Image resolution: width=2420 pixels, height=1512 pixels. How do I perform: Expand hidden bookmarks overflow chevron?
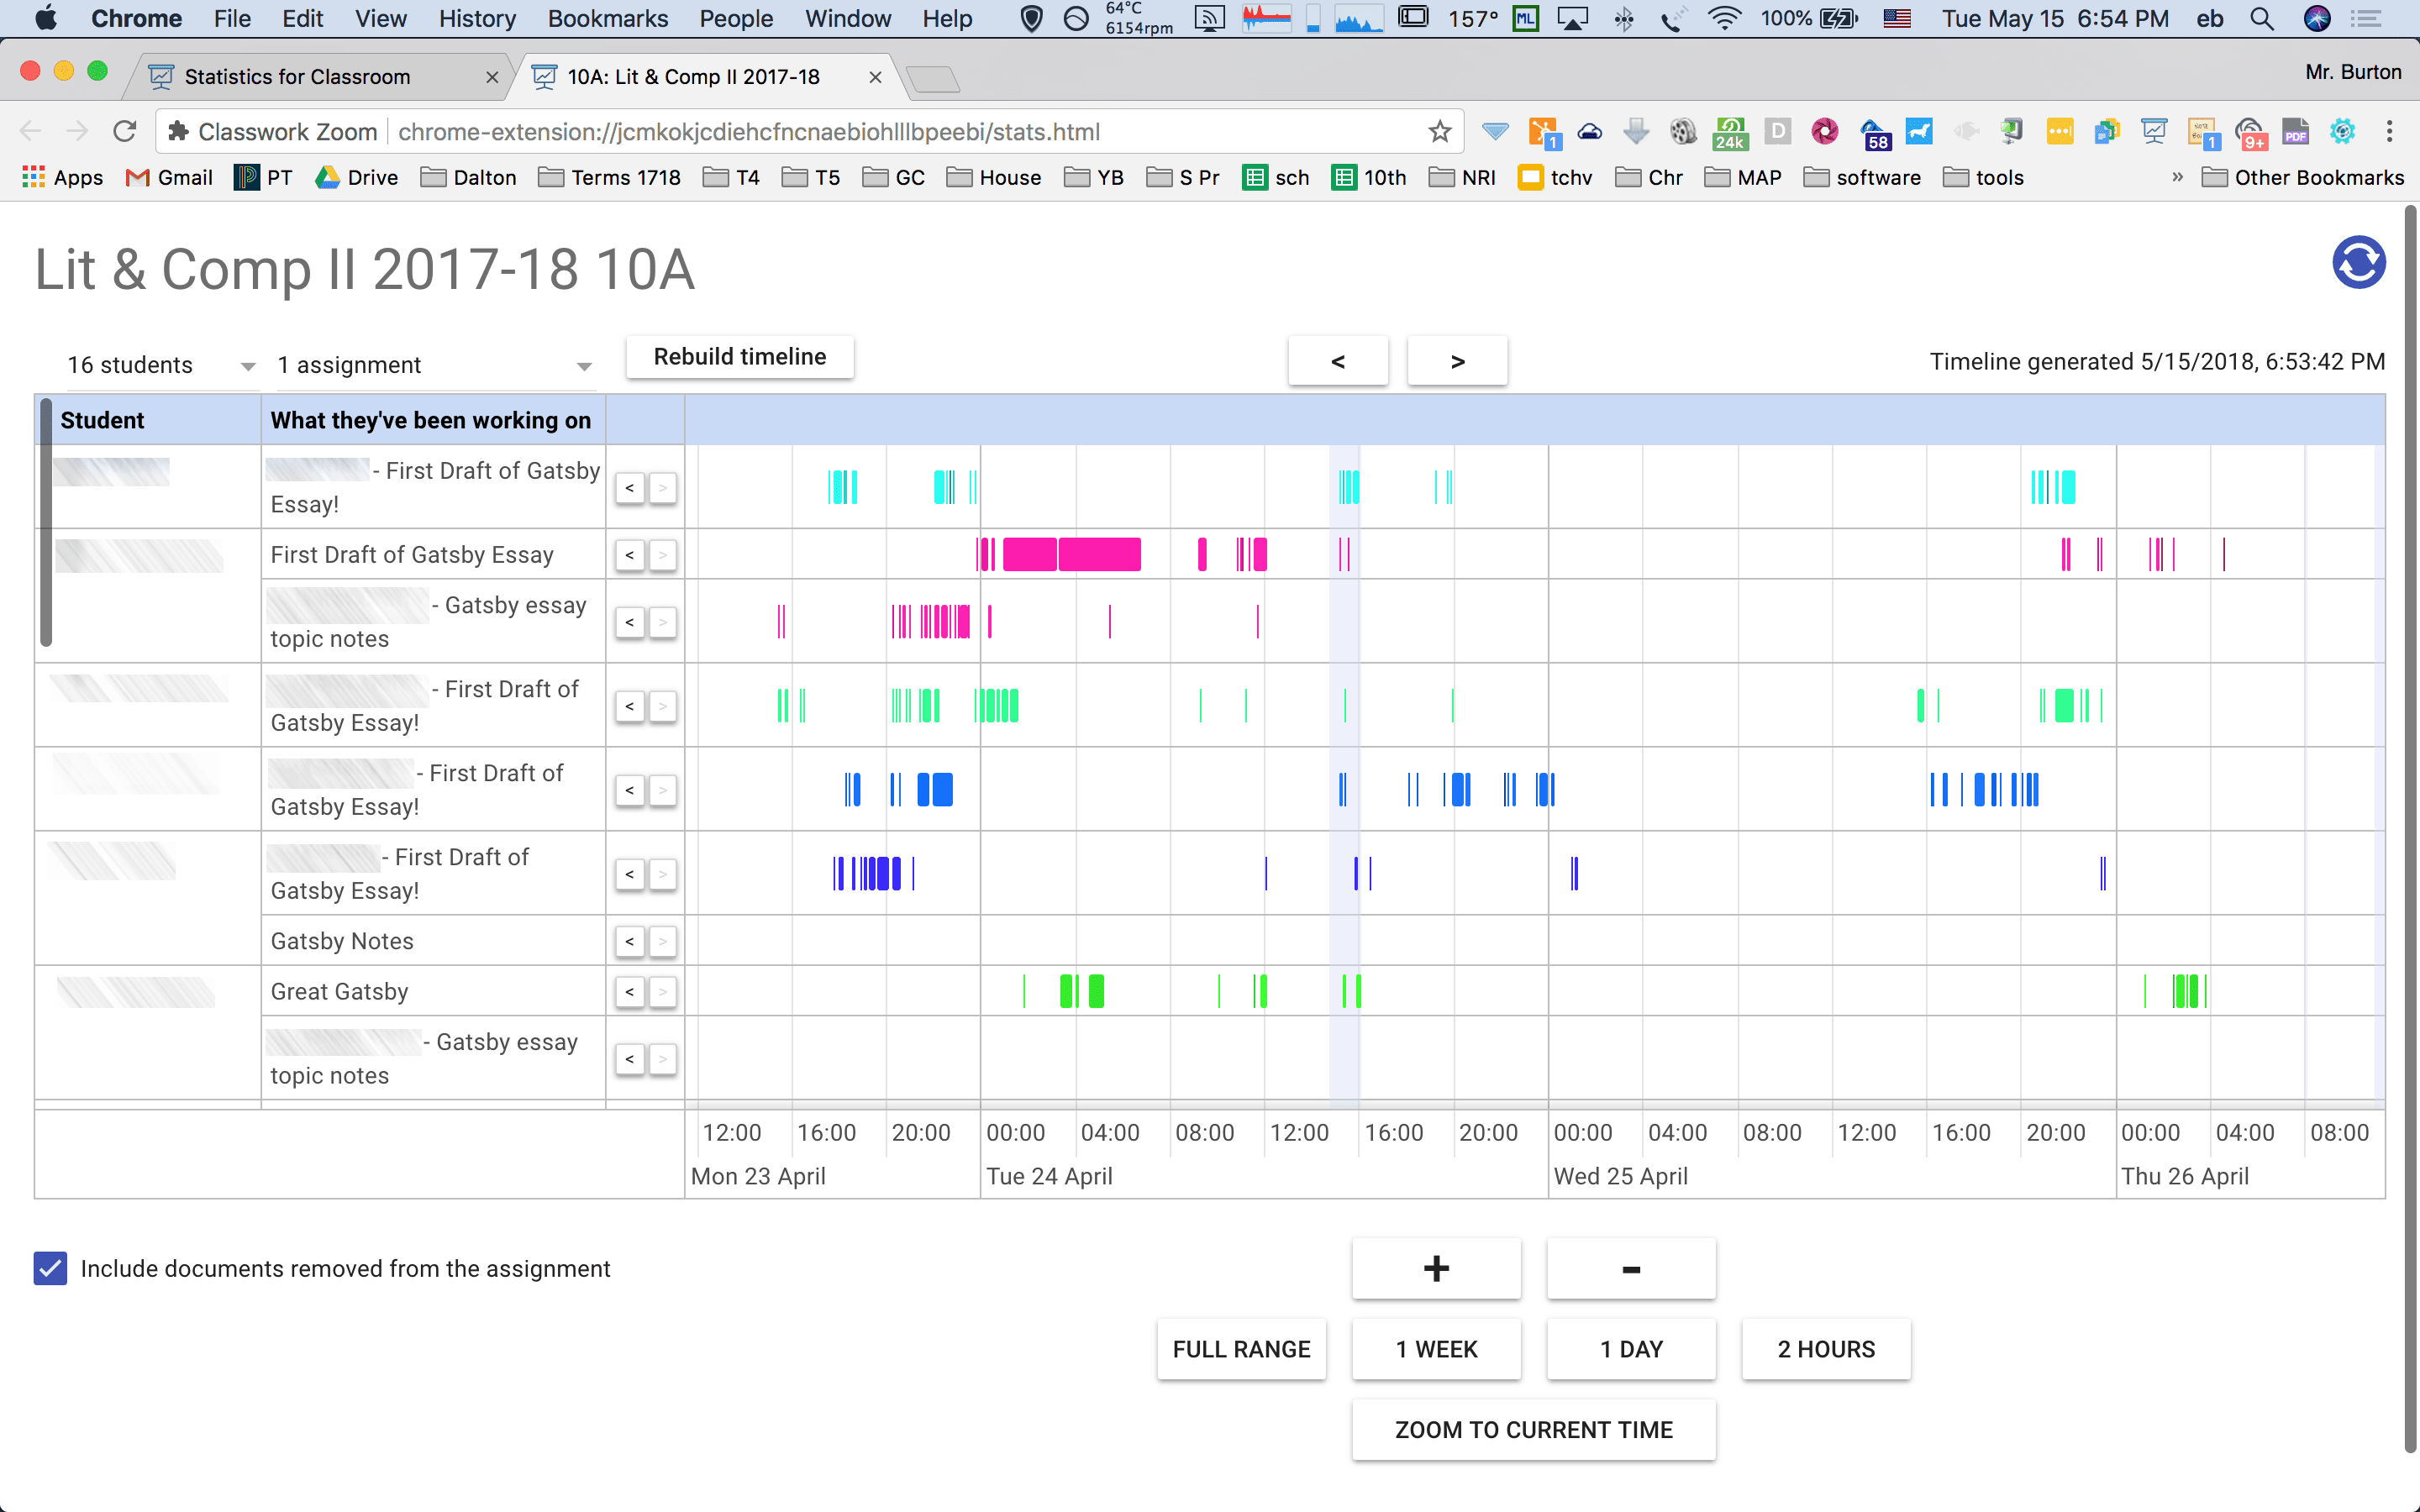[2177, 177]
